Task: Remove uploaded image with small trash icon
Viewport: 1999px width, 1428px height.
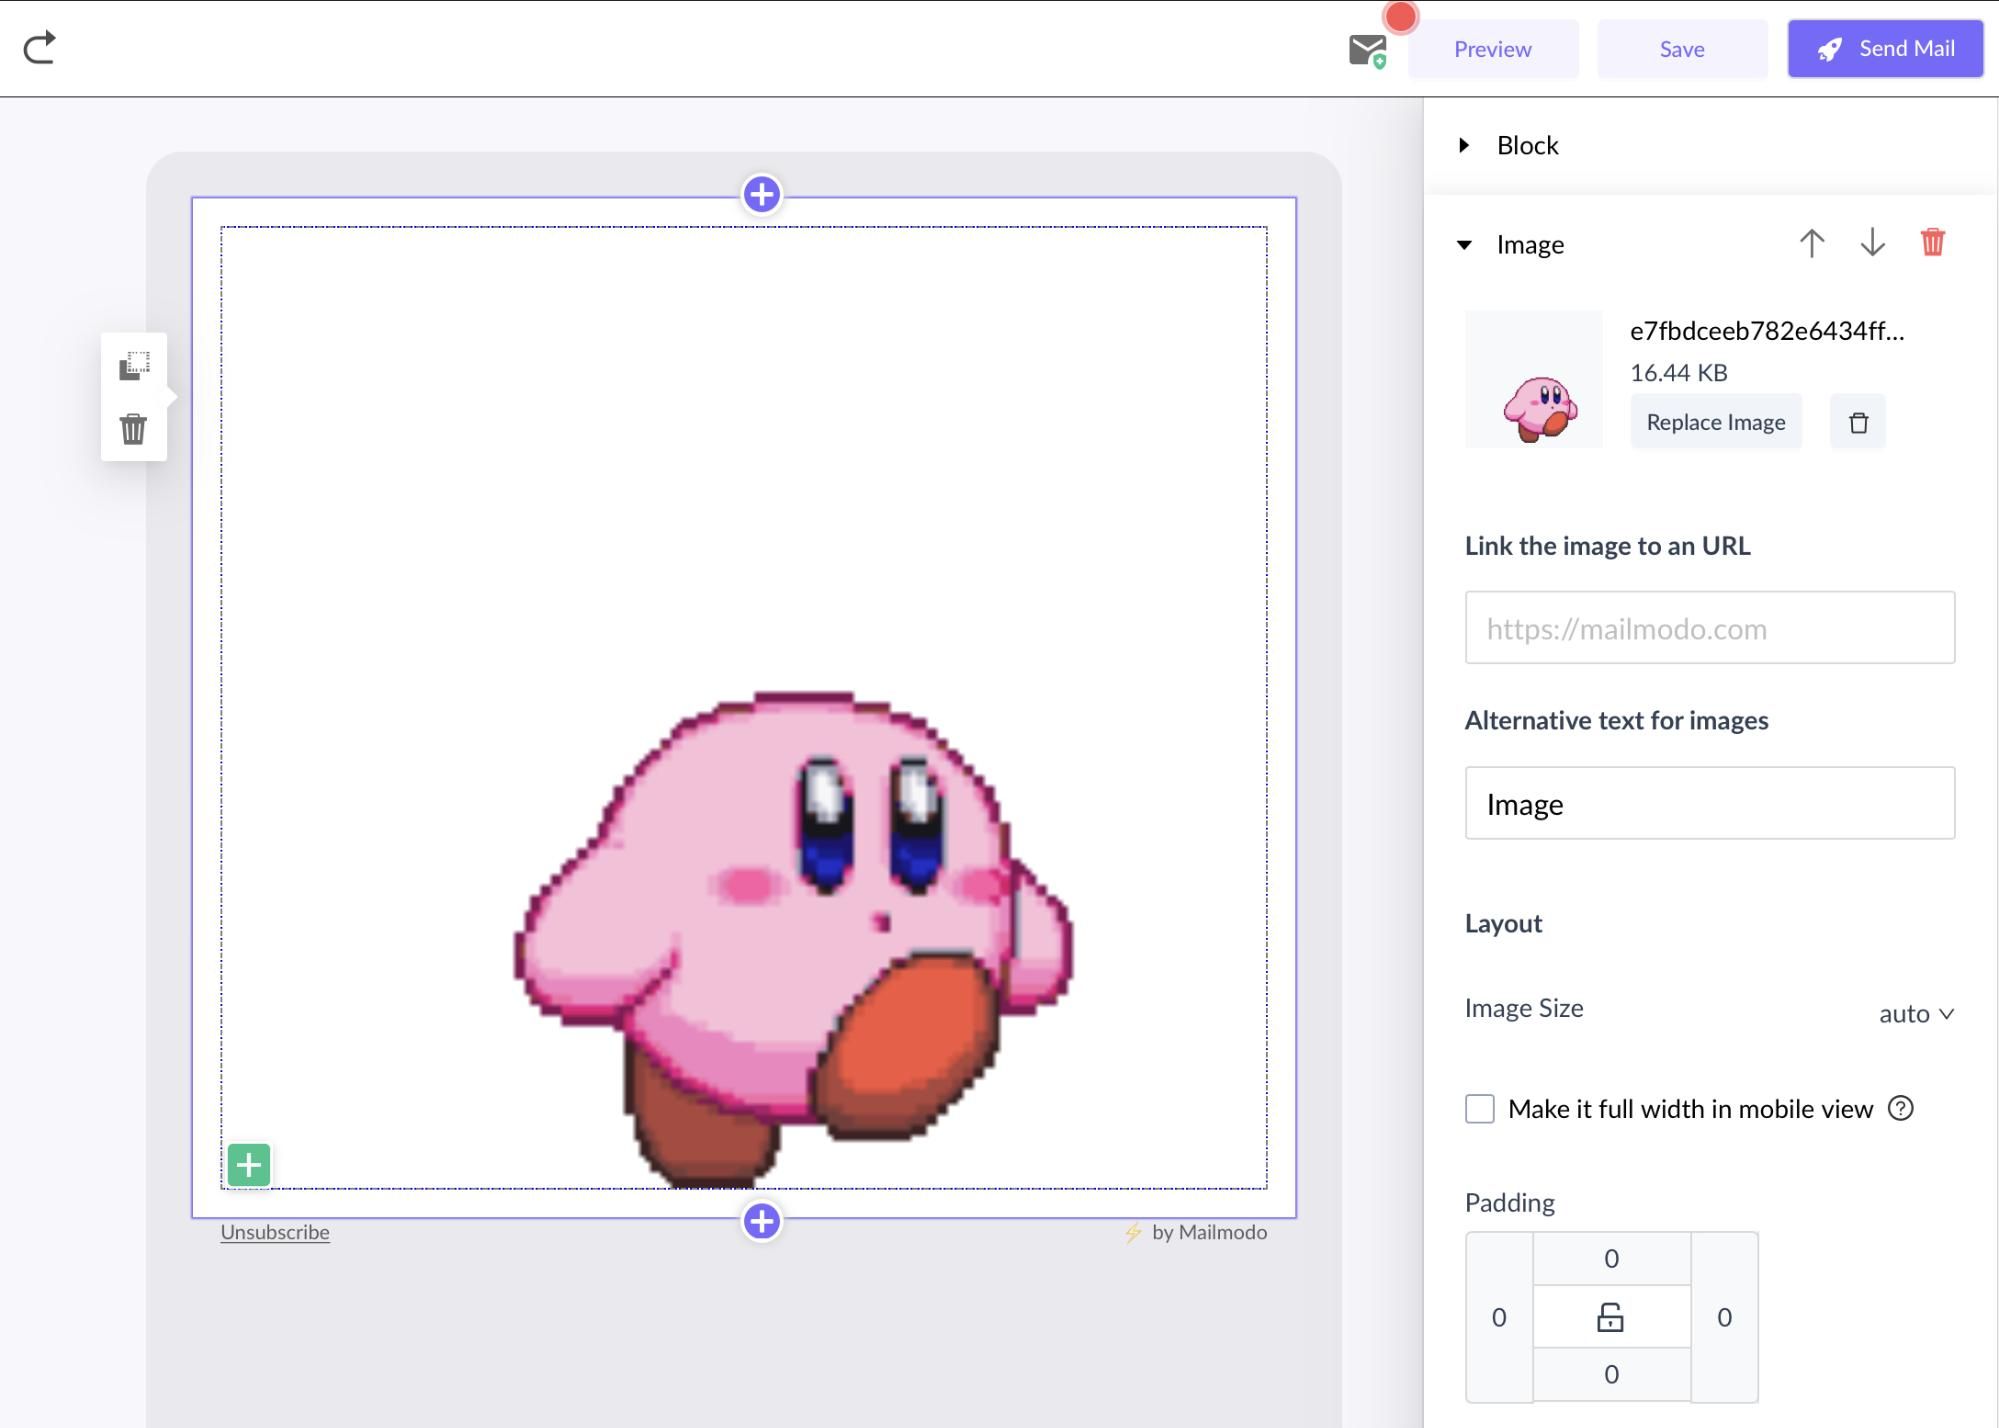Action: pyautogui.click(x=1858, y=422)
